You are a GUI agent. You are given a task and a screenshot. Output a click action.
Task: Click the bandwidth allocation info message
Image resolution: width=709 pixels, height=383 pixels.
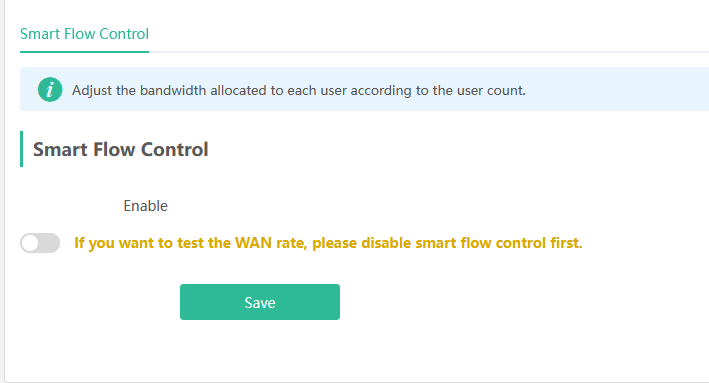tap(298, 90)
